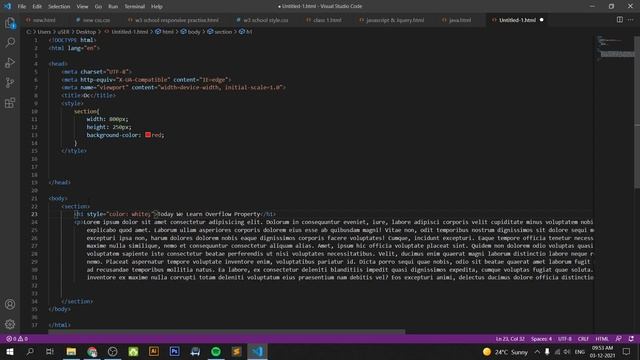Open the Help menu
Viewport: 640px width, 360px height.
157,7
